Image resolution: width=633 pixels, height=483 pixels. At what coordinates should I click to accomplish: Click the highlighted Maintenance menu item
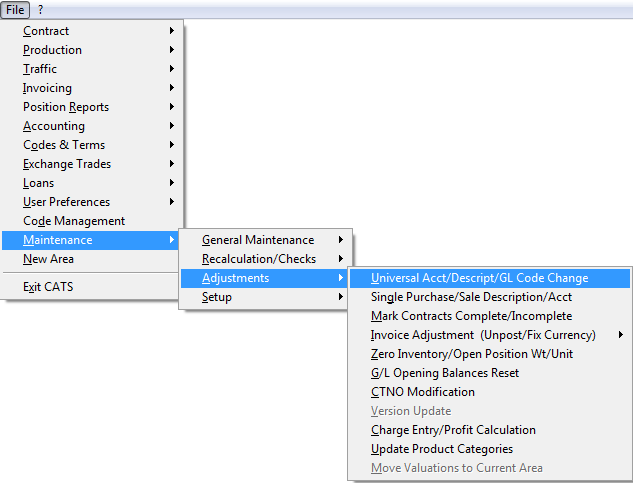[x=90, y=240]
